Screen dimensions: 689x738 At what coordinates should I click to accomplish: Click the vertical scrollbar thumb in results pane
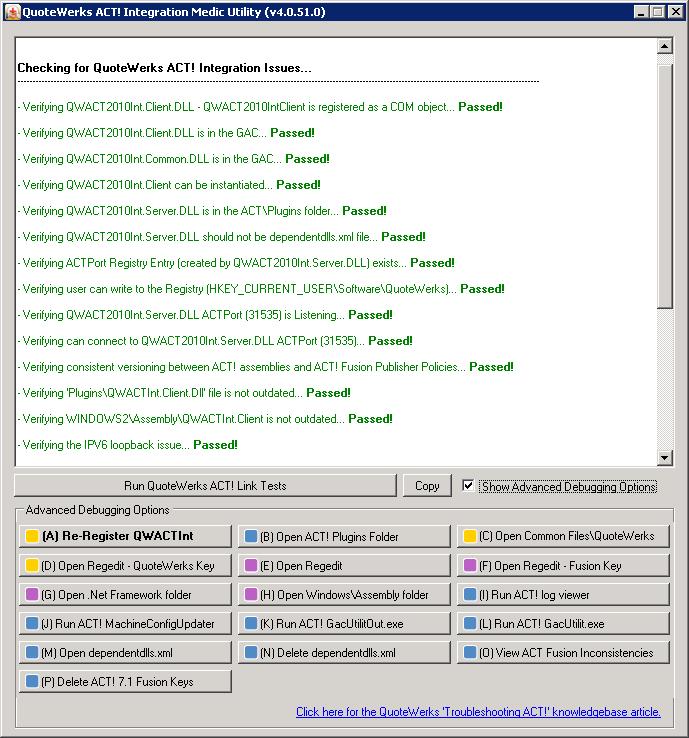[665, 187]
